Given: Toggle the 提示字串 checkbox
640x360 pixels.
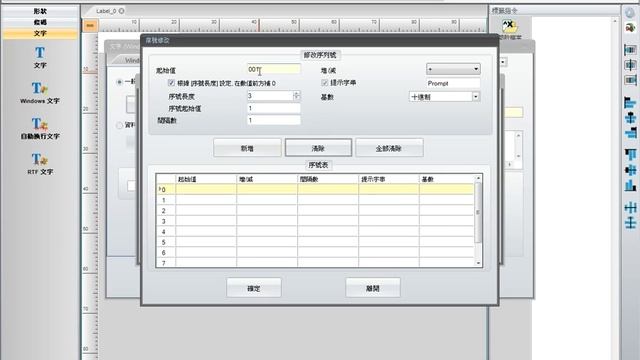Looking at the screenshot, I should [x=325, y=83].
